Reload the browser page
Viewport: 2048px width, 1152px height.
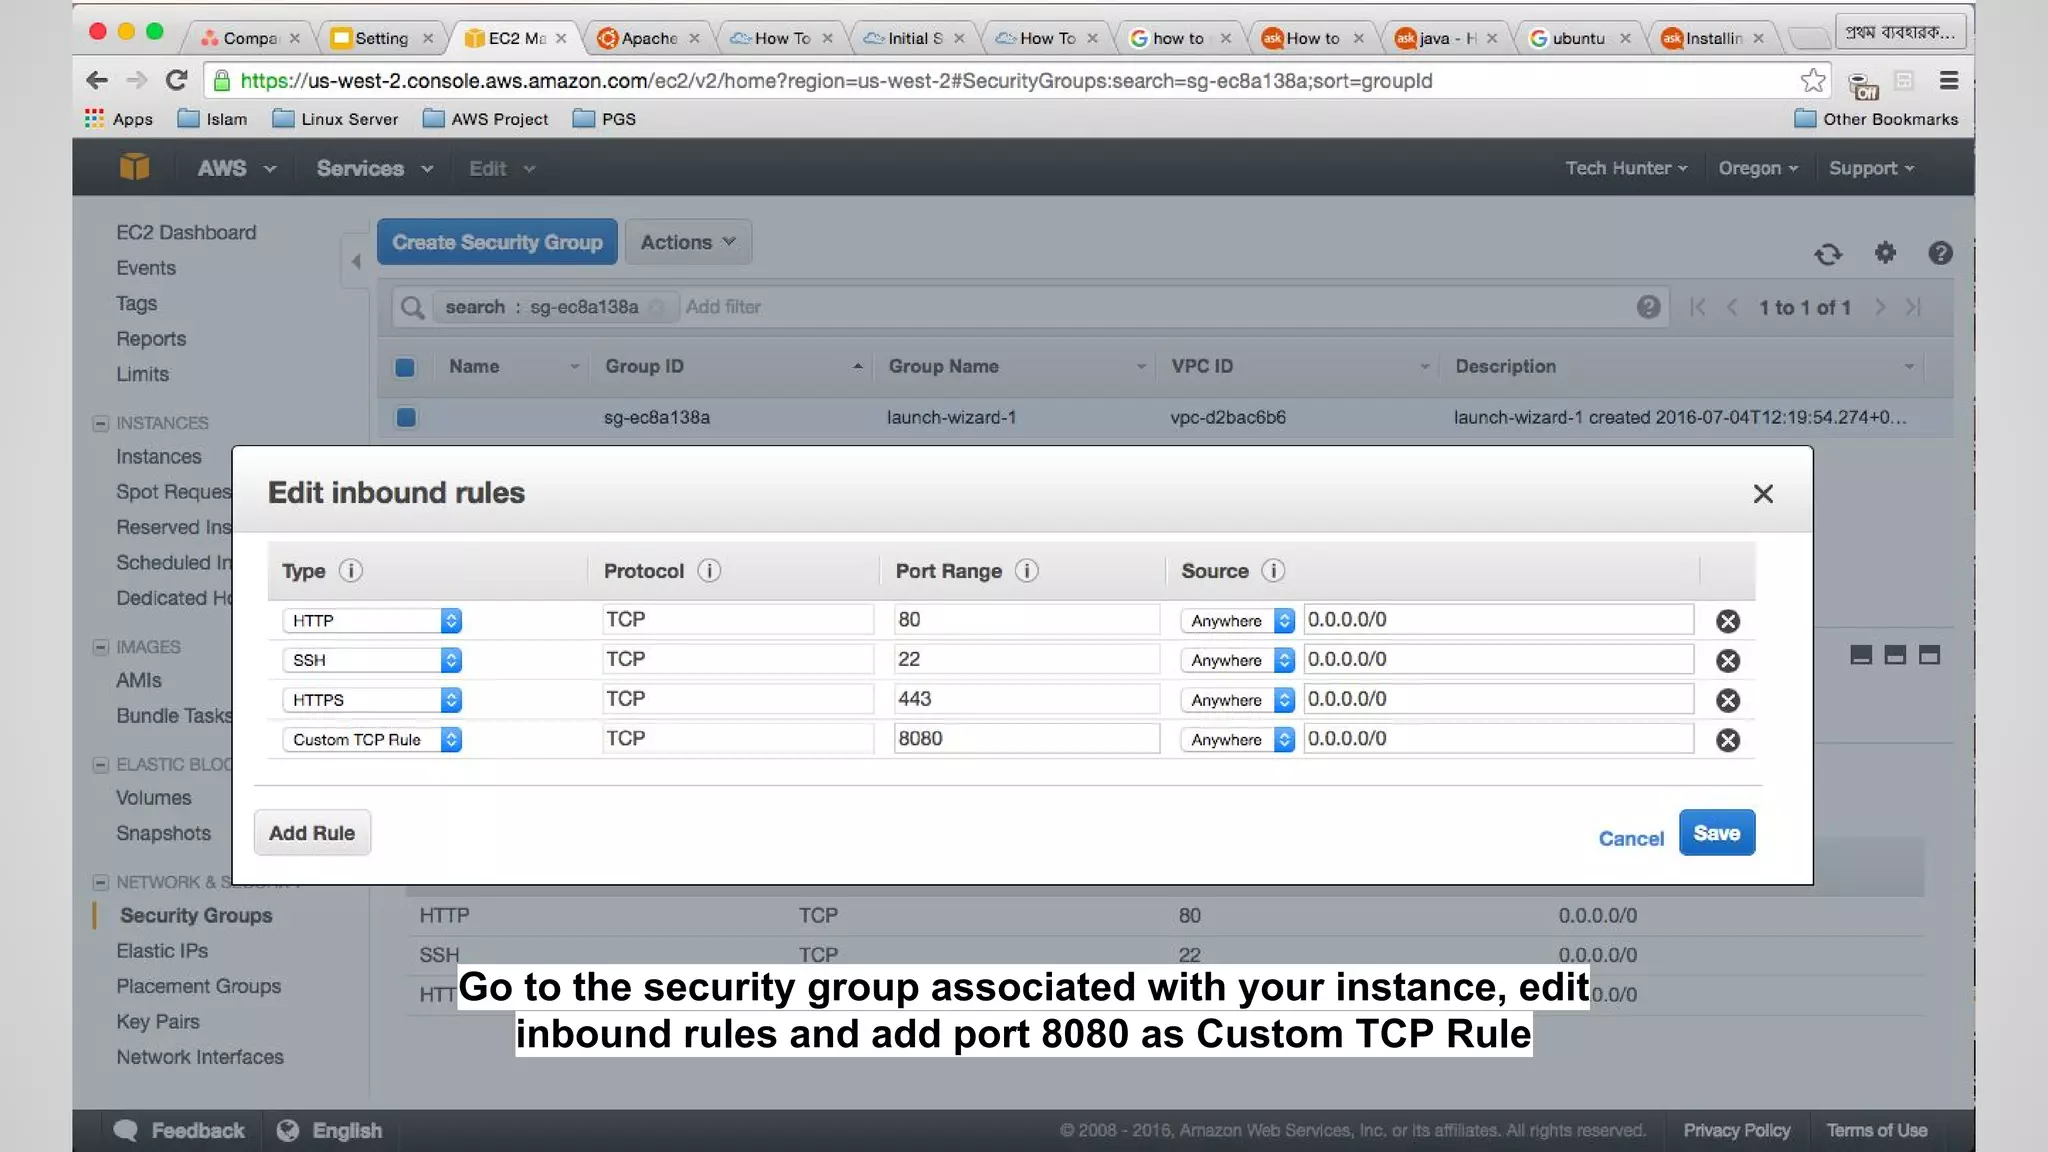point(176,80)
